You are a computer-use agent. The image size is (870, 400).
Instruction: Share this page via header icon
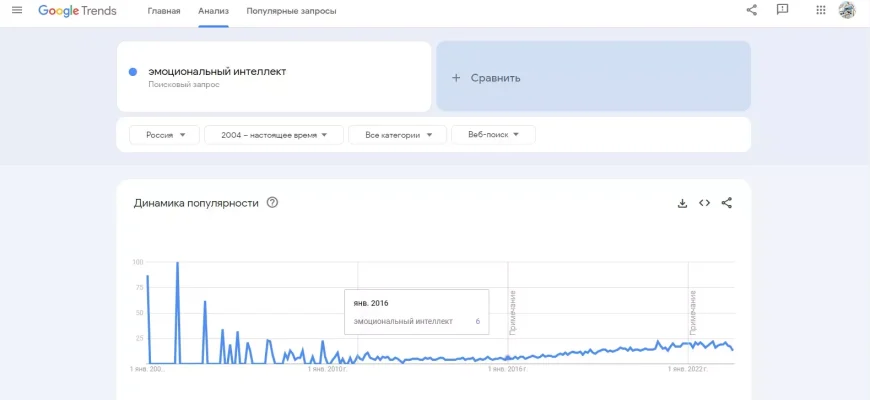752,11
